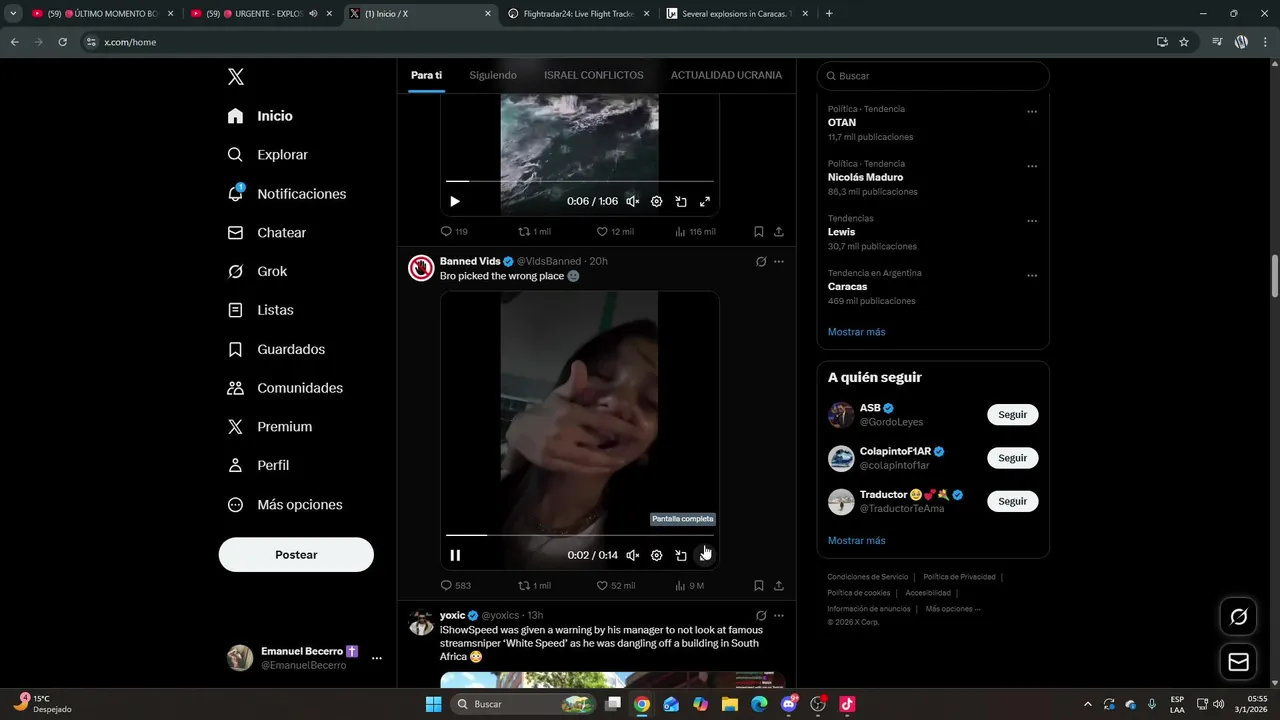1280x720 pixels.
Task: Follow ColapintoF1AR account
Action: pos(1012,458)
